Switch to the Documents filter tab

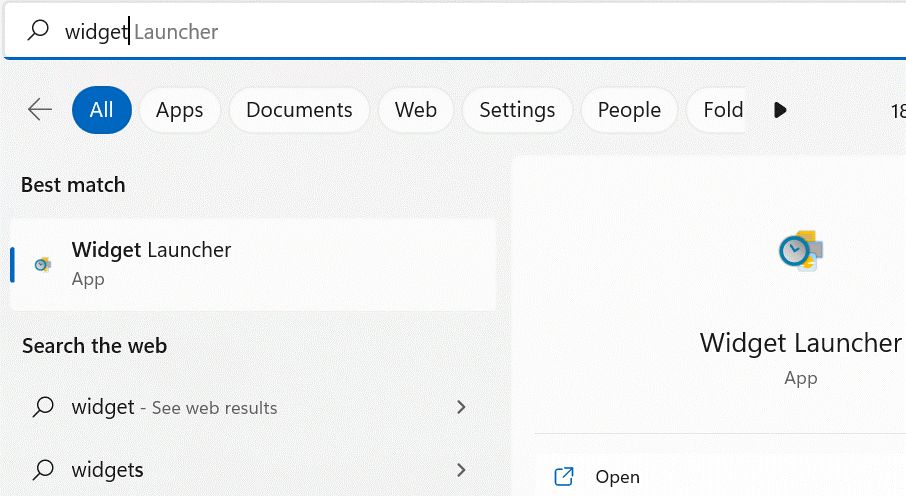299,110
